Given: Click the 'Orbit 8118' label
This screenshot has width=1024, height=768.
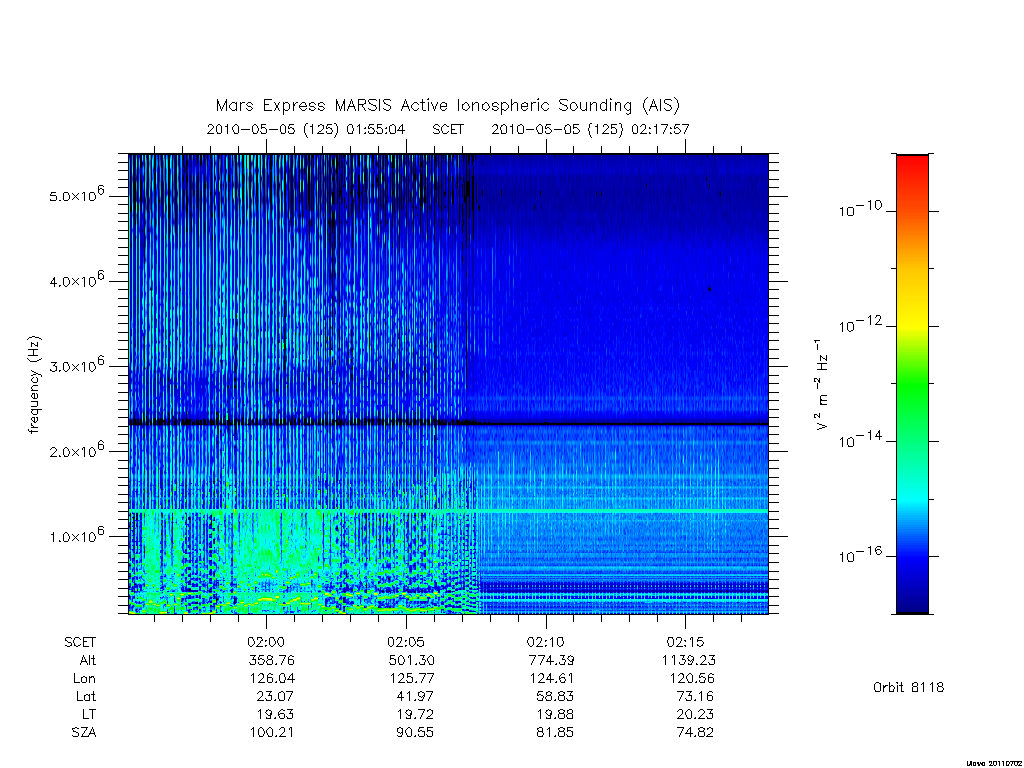Looking at the screenshot, I should 908,688.
